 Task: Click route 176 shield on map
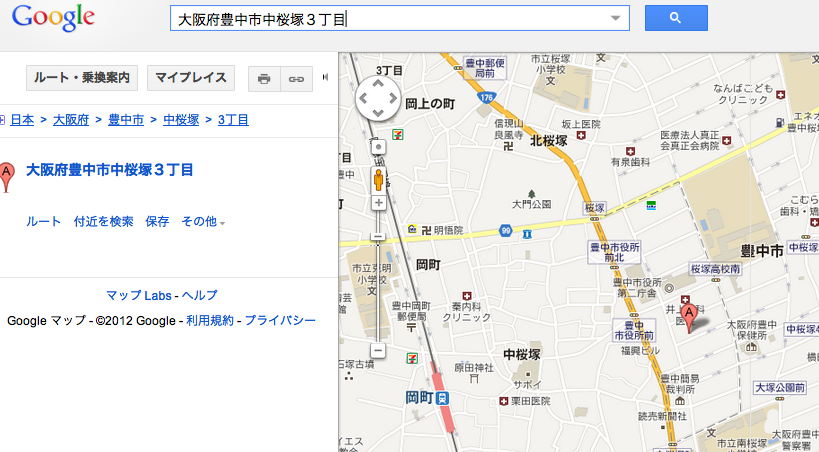[x=486, y=97]
